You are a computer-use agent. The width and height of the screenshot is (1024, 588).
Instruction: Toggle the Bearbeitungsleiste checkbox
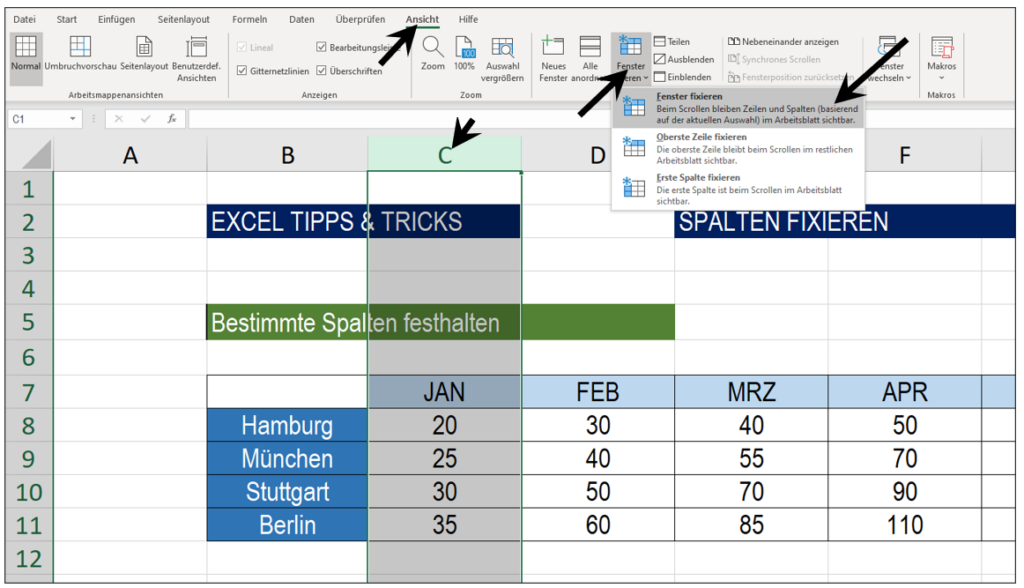click(x=321, y=48)
